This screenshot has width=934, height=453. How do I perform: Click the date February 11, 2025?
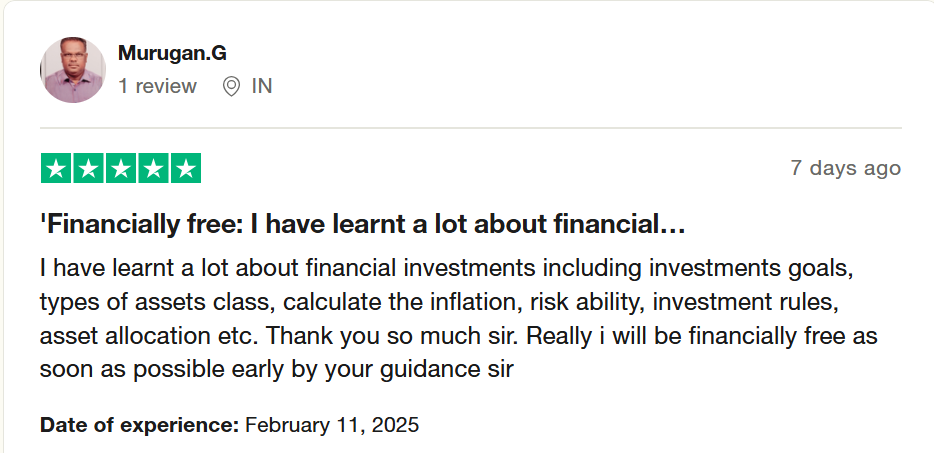tap(332, 424)
